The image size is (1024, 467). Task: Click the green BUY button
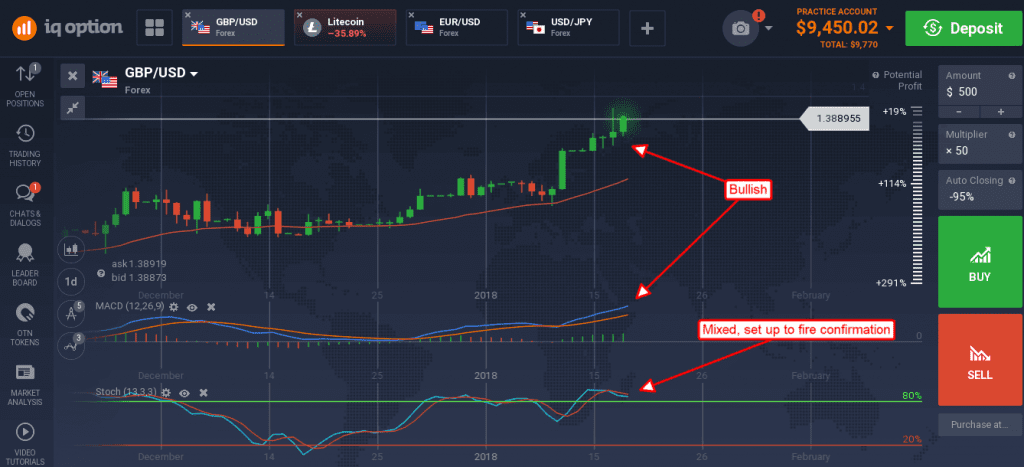980,262
